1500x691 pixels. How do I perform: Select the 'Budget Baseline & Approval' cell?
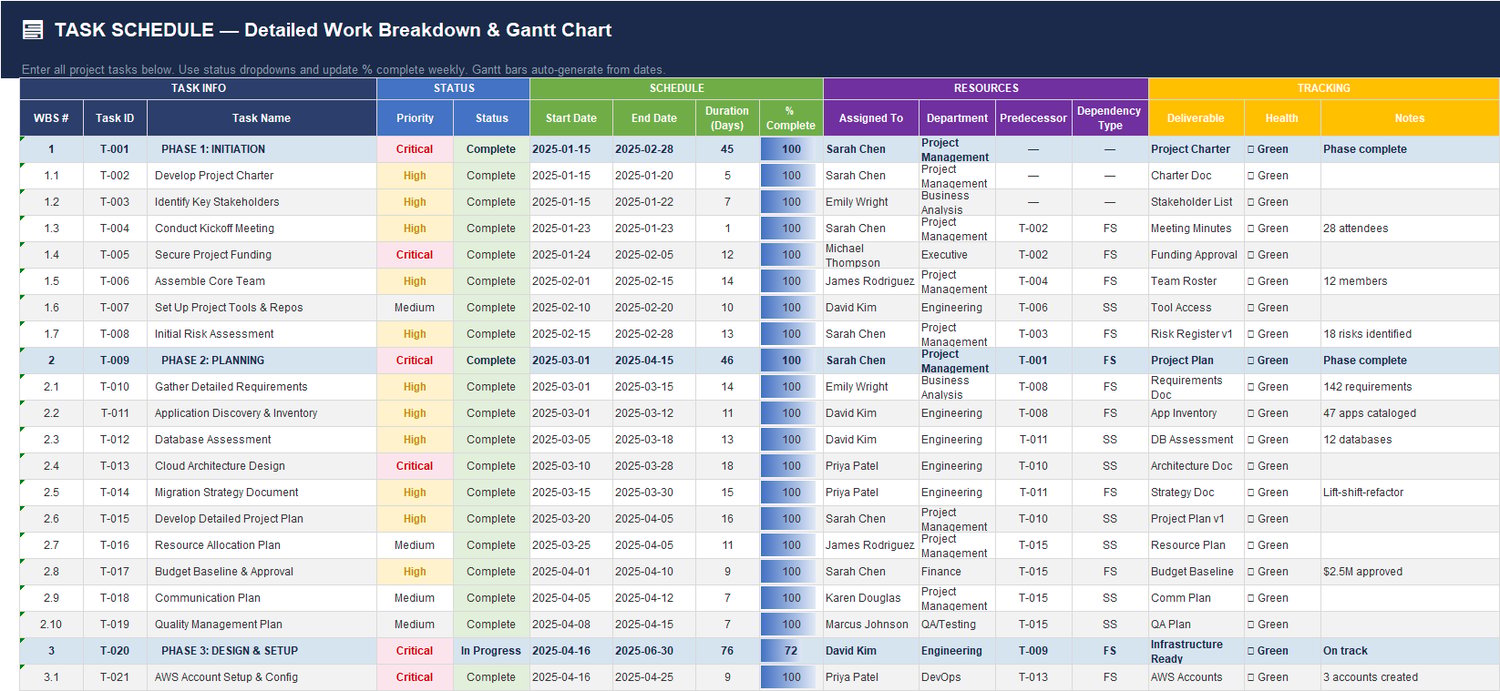[262, 572]
